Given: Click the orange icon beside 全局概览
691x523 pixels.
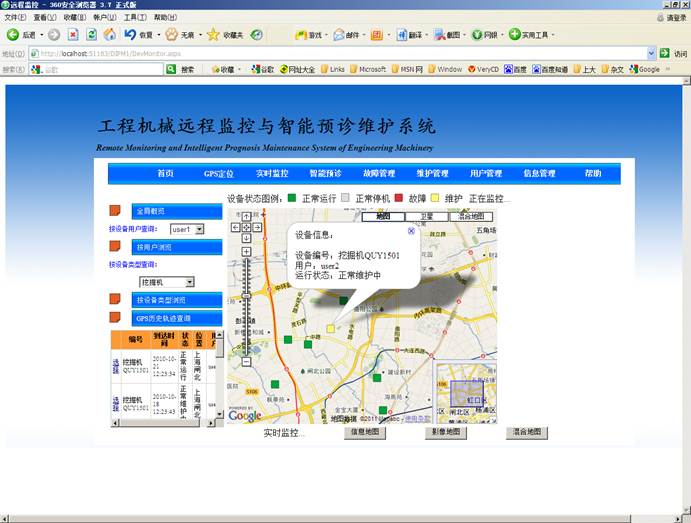Looking at the screenshot, I should coord(116,211).
